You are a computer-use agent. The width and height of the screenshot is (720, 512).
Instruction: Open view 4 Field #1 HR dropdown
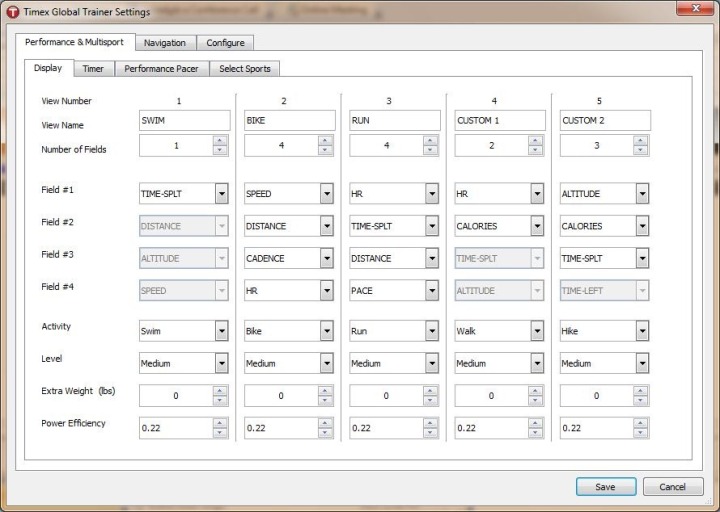tap(537, 194)
